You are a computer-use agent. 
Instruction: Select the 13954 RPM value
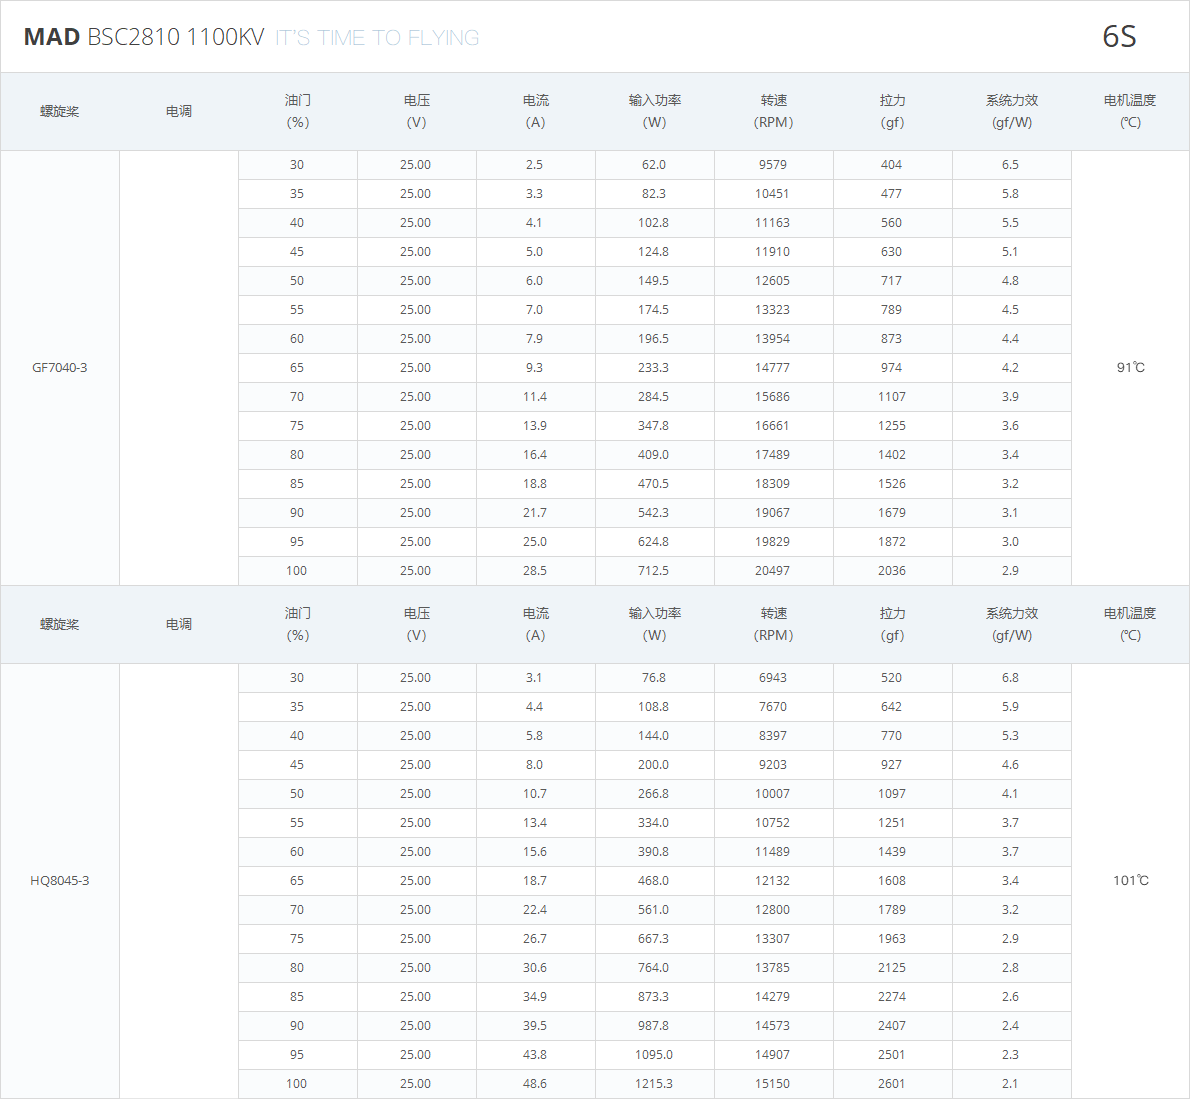(773, 339)
